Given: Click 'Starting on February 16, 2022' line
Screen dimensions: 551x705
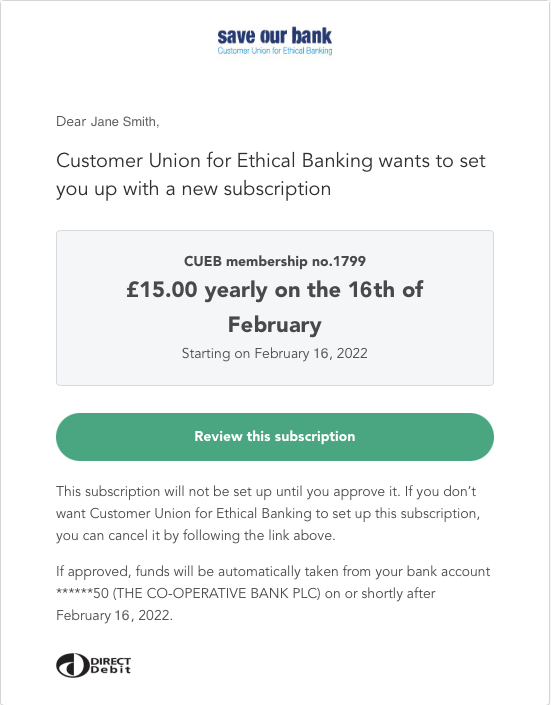Looking at the screenshot, I should (275, 353).
